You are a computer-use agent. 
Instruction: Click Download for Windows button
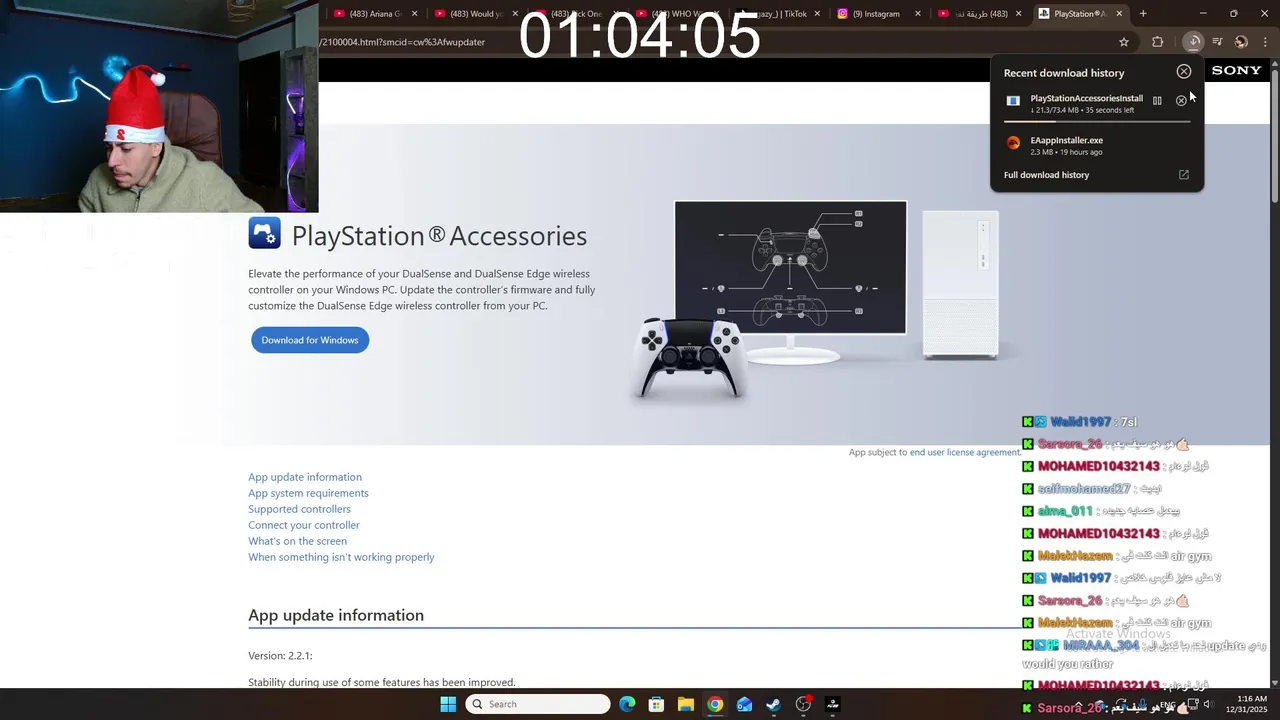[x=310, y=340]
